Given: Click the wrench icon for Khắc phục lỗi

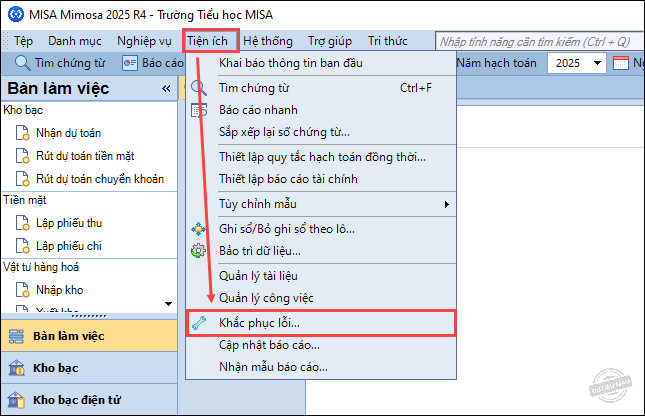Looking at the screenshot, I should pos(199,323).
